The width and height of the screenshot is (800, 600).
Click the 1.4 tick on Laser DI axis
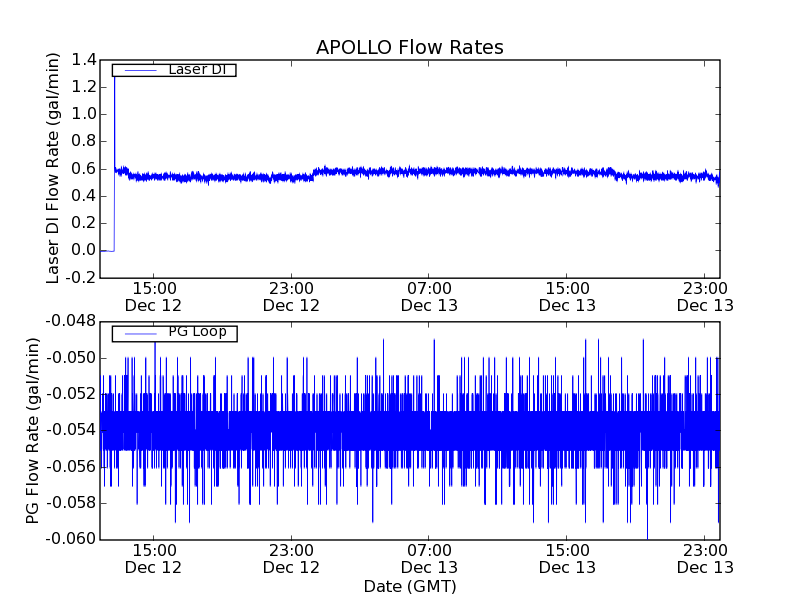pos(84,60)
